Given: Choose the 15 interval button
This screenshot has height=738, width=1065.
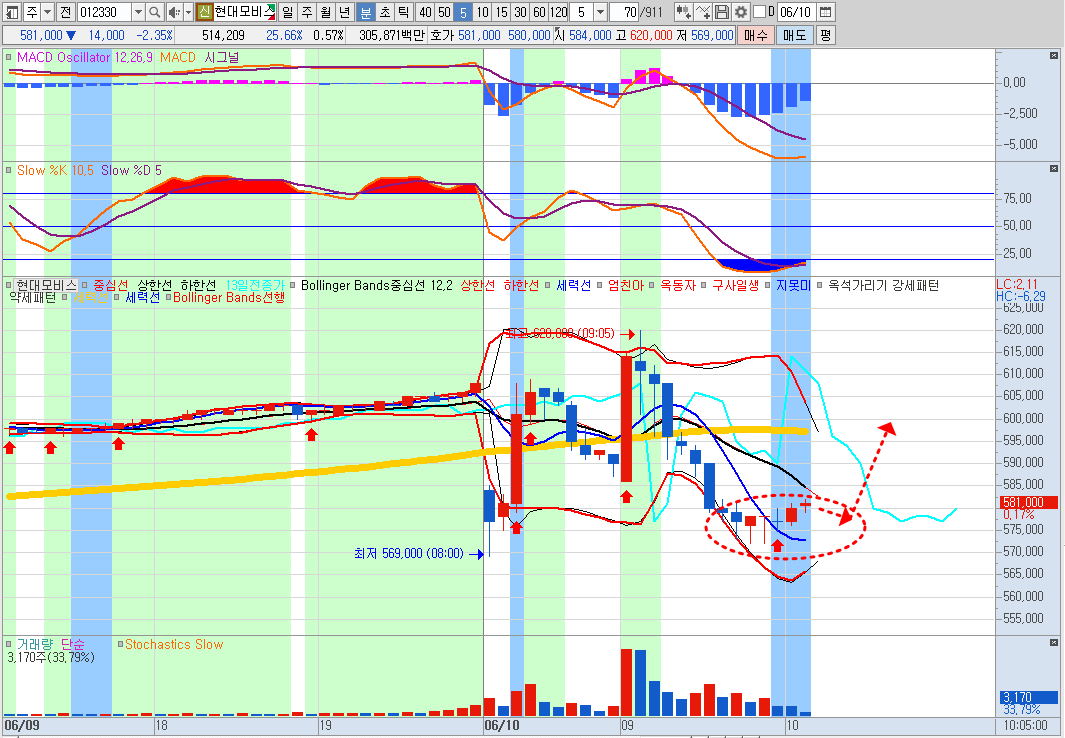Looking at the screenshot, I should point(501,12).
